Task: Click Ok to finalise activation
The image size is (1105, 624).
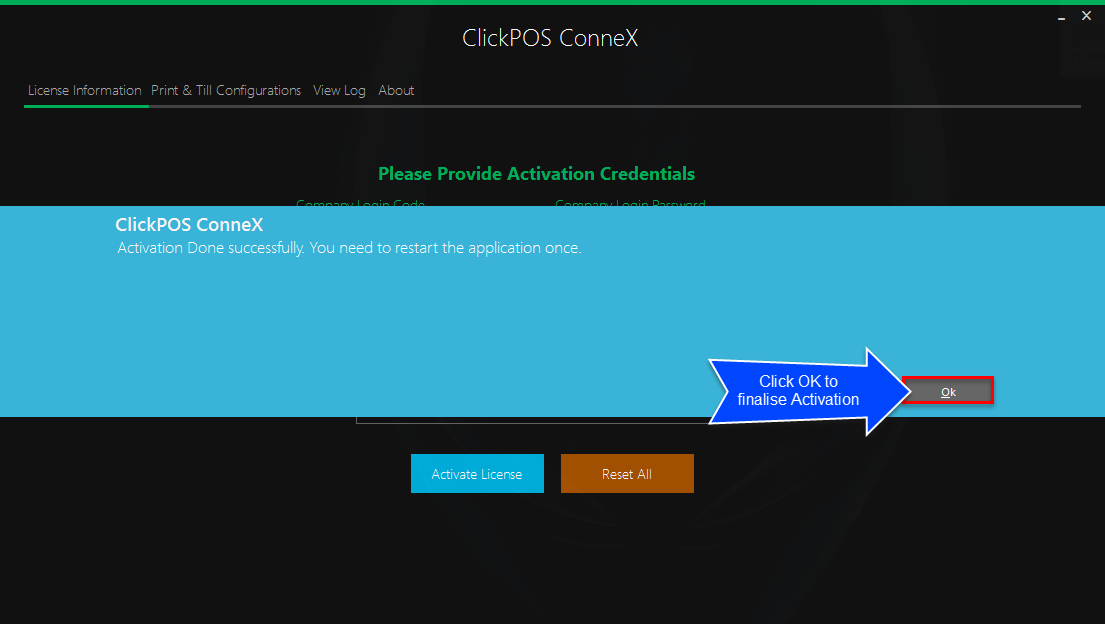Action: coord(948,391)
